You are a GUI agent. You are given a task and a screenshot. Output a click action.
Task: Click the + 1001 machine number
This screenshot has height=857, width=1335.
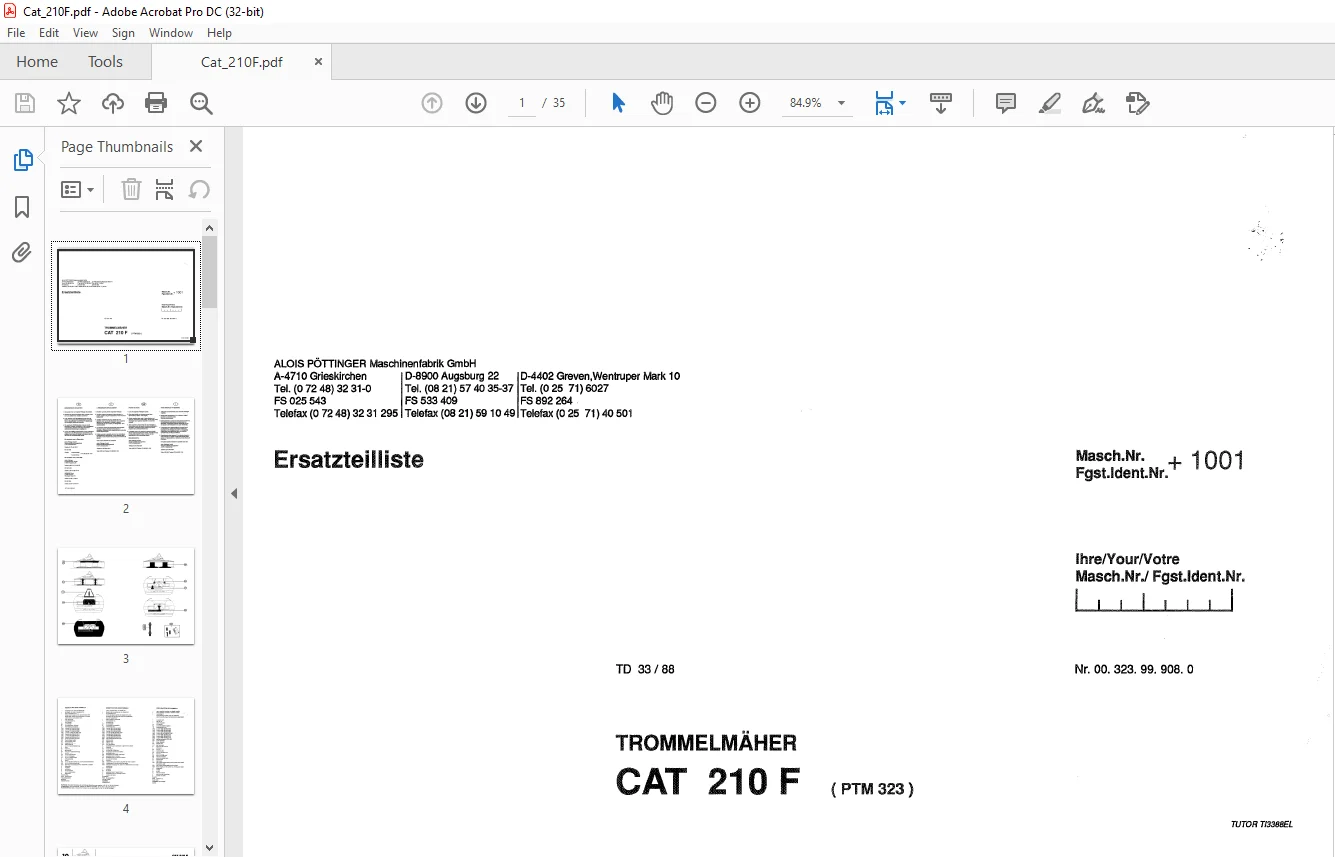(1206, 461)
